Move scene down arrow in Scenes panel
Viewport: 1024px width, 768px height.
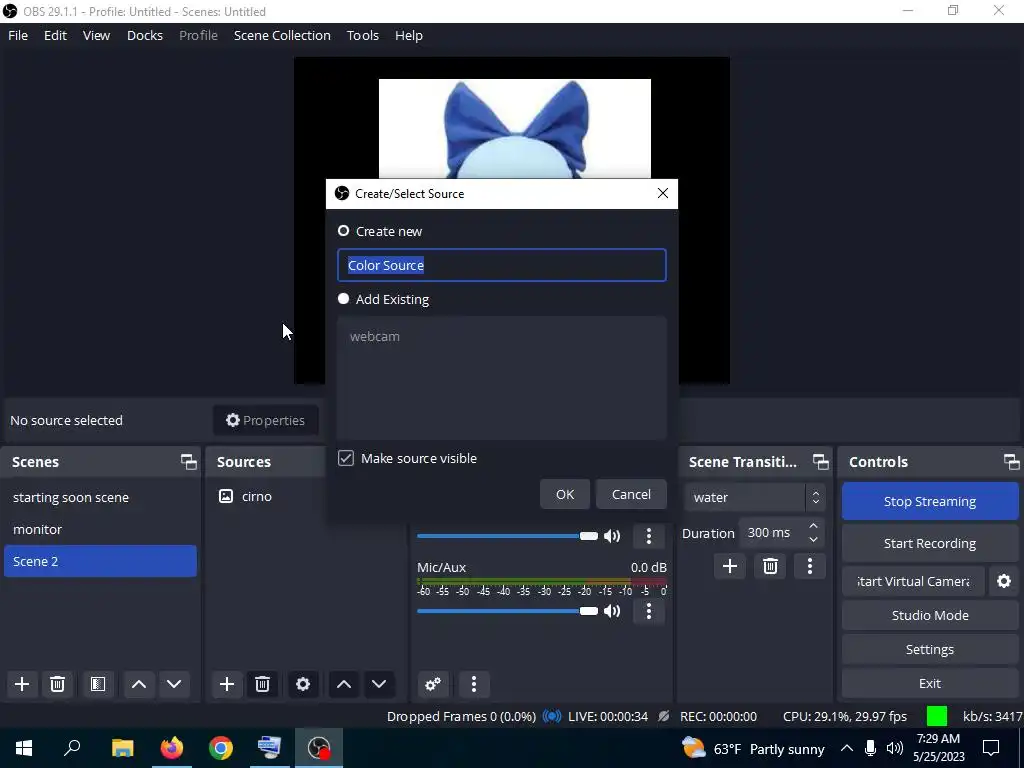point(174,684)
